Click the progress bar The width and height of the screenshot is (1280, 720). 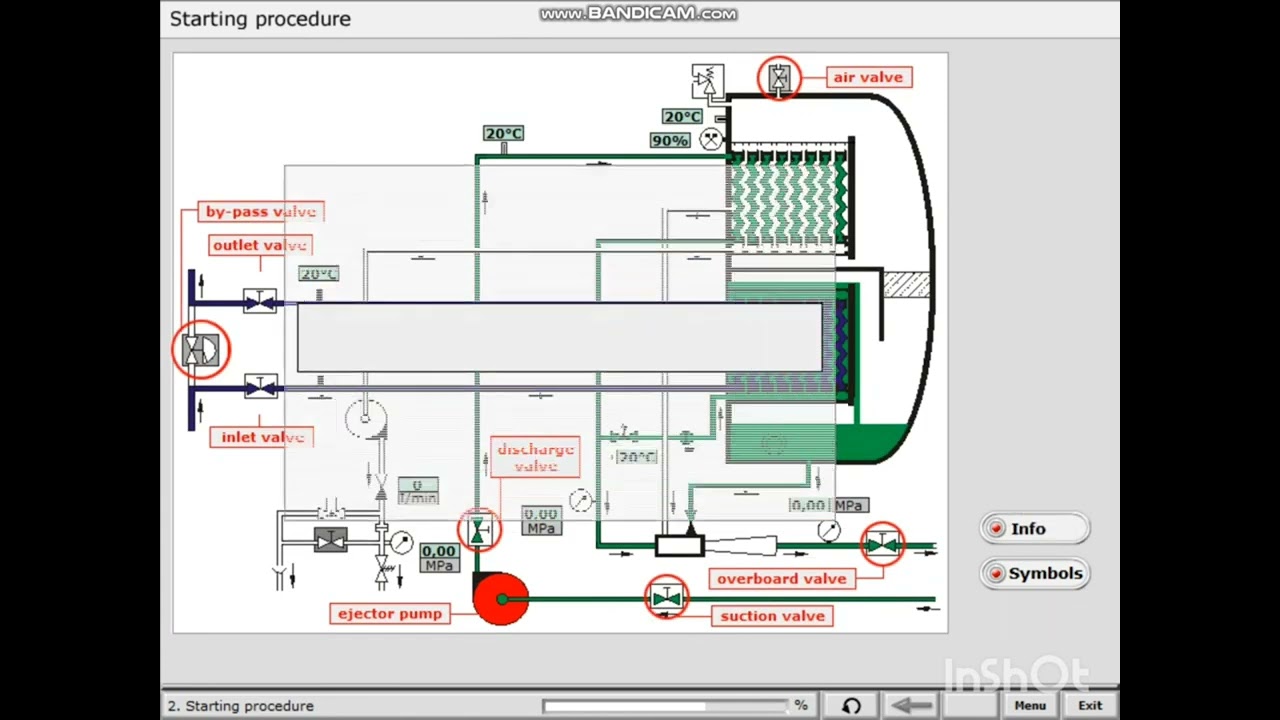tap(666, 706)
